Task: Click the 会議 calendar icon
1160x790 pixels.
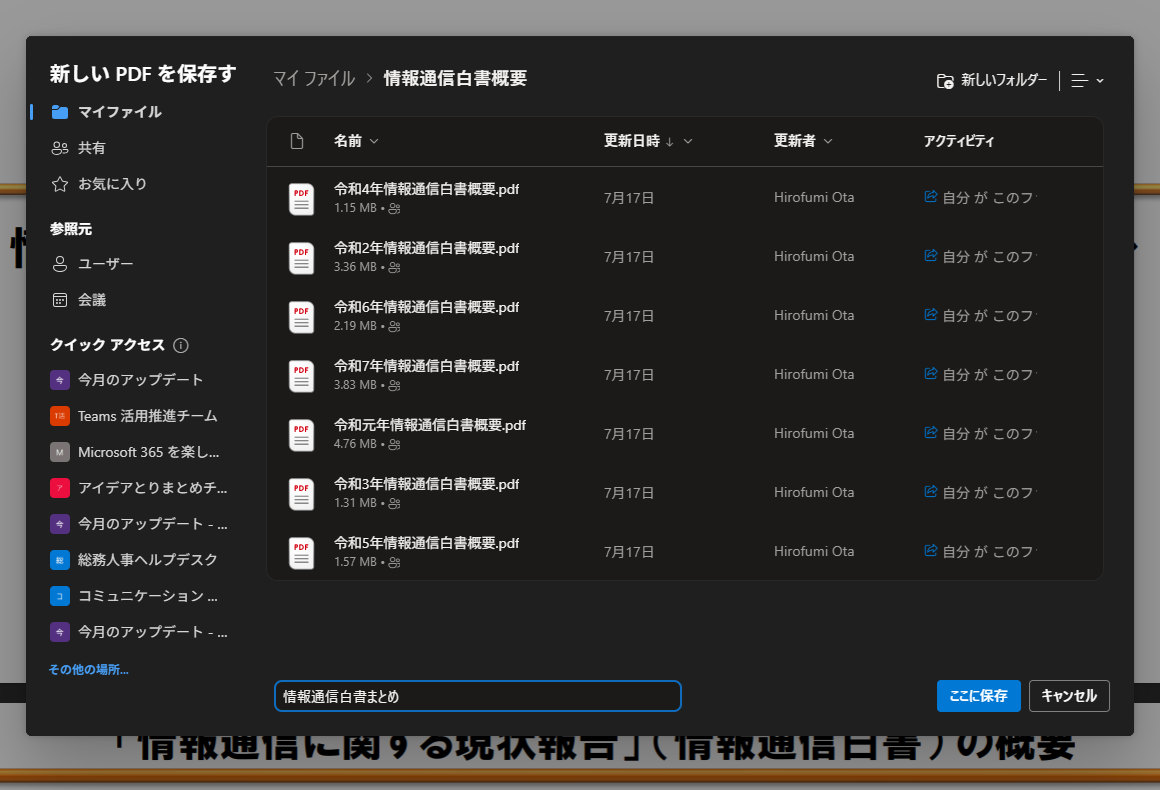Action: (x=60, y=300)
